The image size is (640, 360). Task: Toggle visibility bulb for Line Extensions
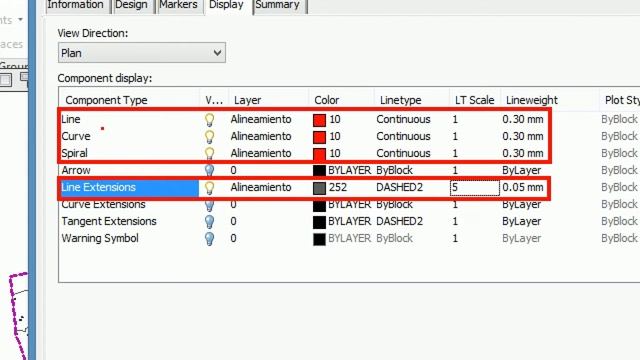coord(209,187)
